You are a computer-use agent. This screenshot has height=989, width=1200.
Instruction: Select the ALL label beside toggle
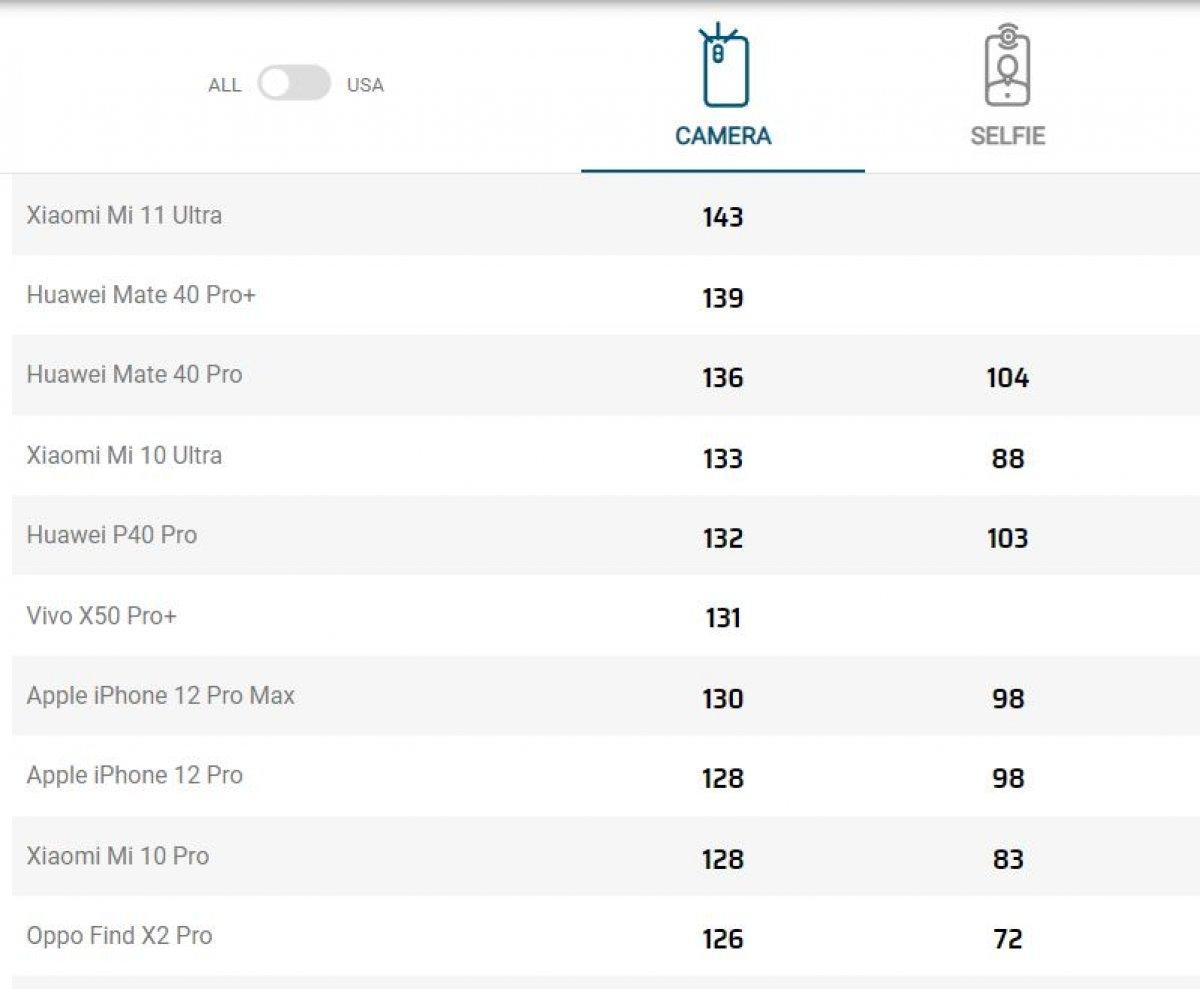click(x=224, y=85)
